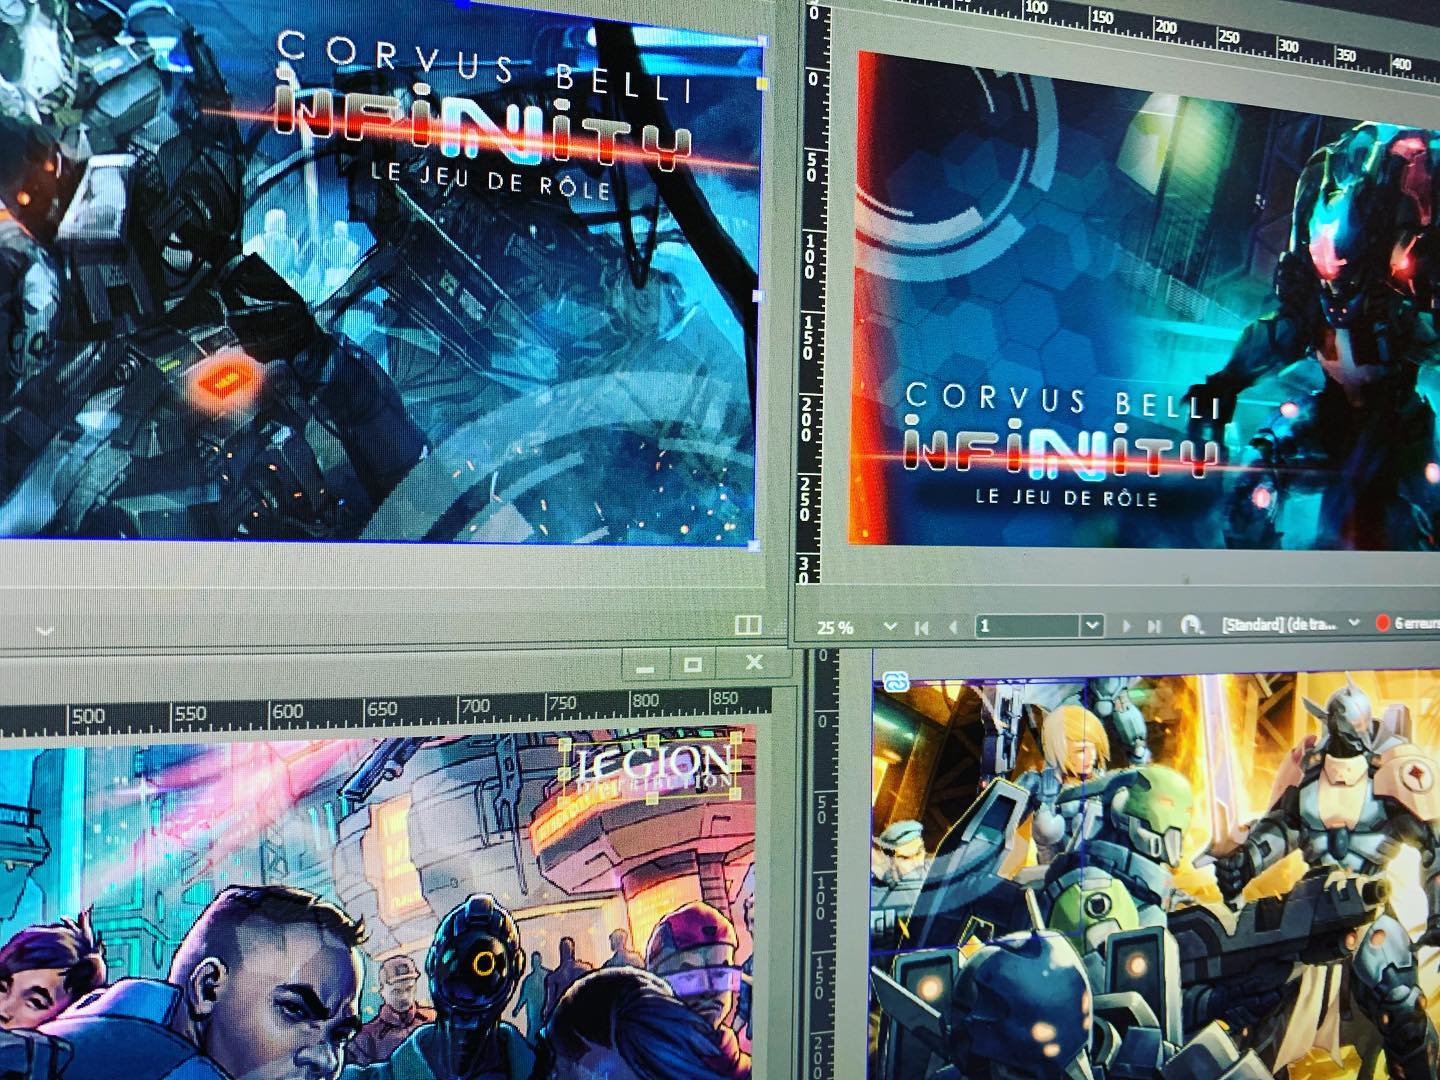1440x1080 pixels.
Task: Go to the previous page
Action: [x=953, y=627]
